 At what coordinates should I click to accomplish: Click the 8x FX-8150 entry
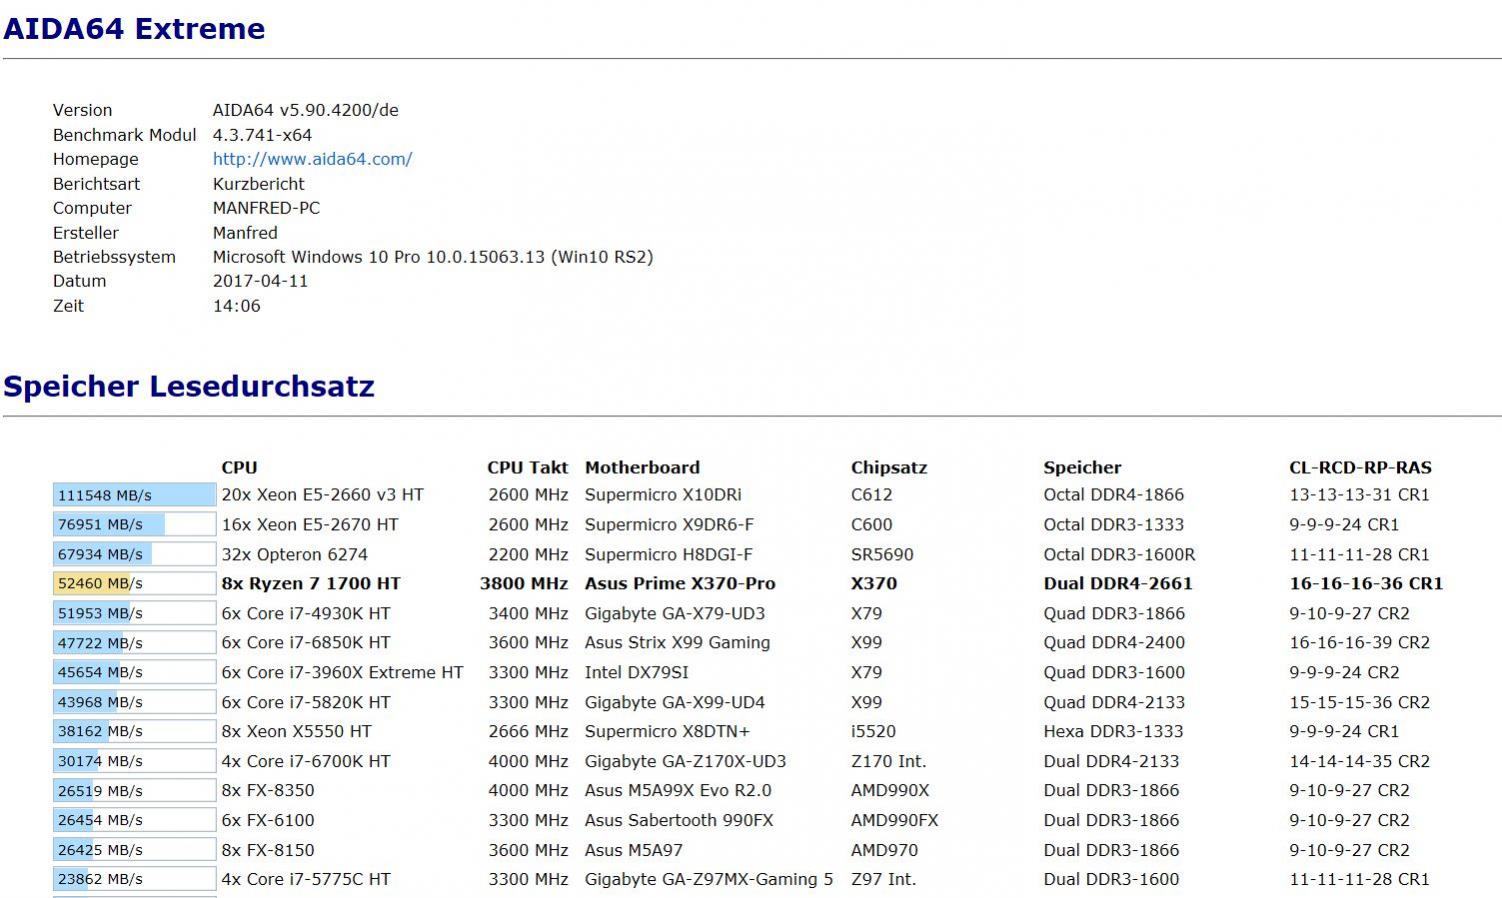(x=267, y=850)
